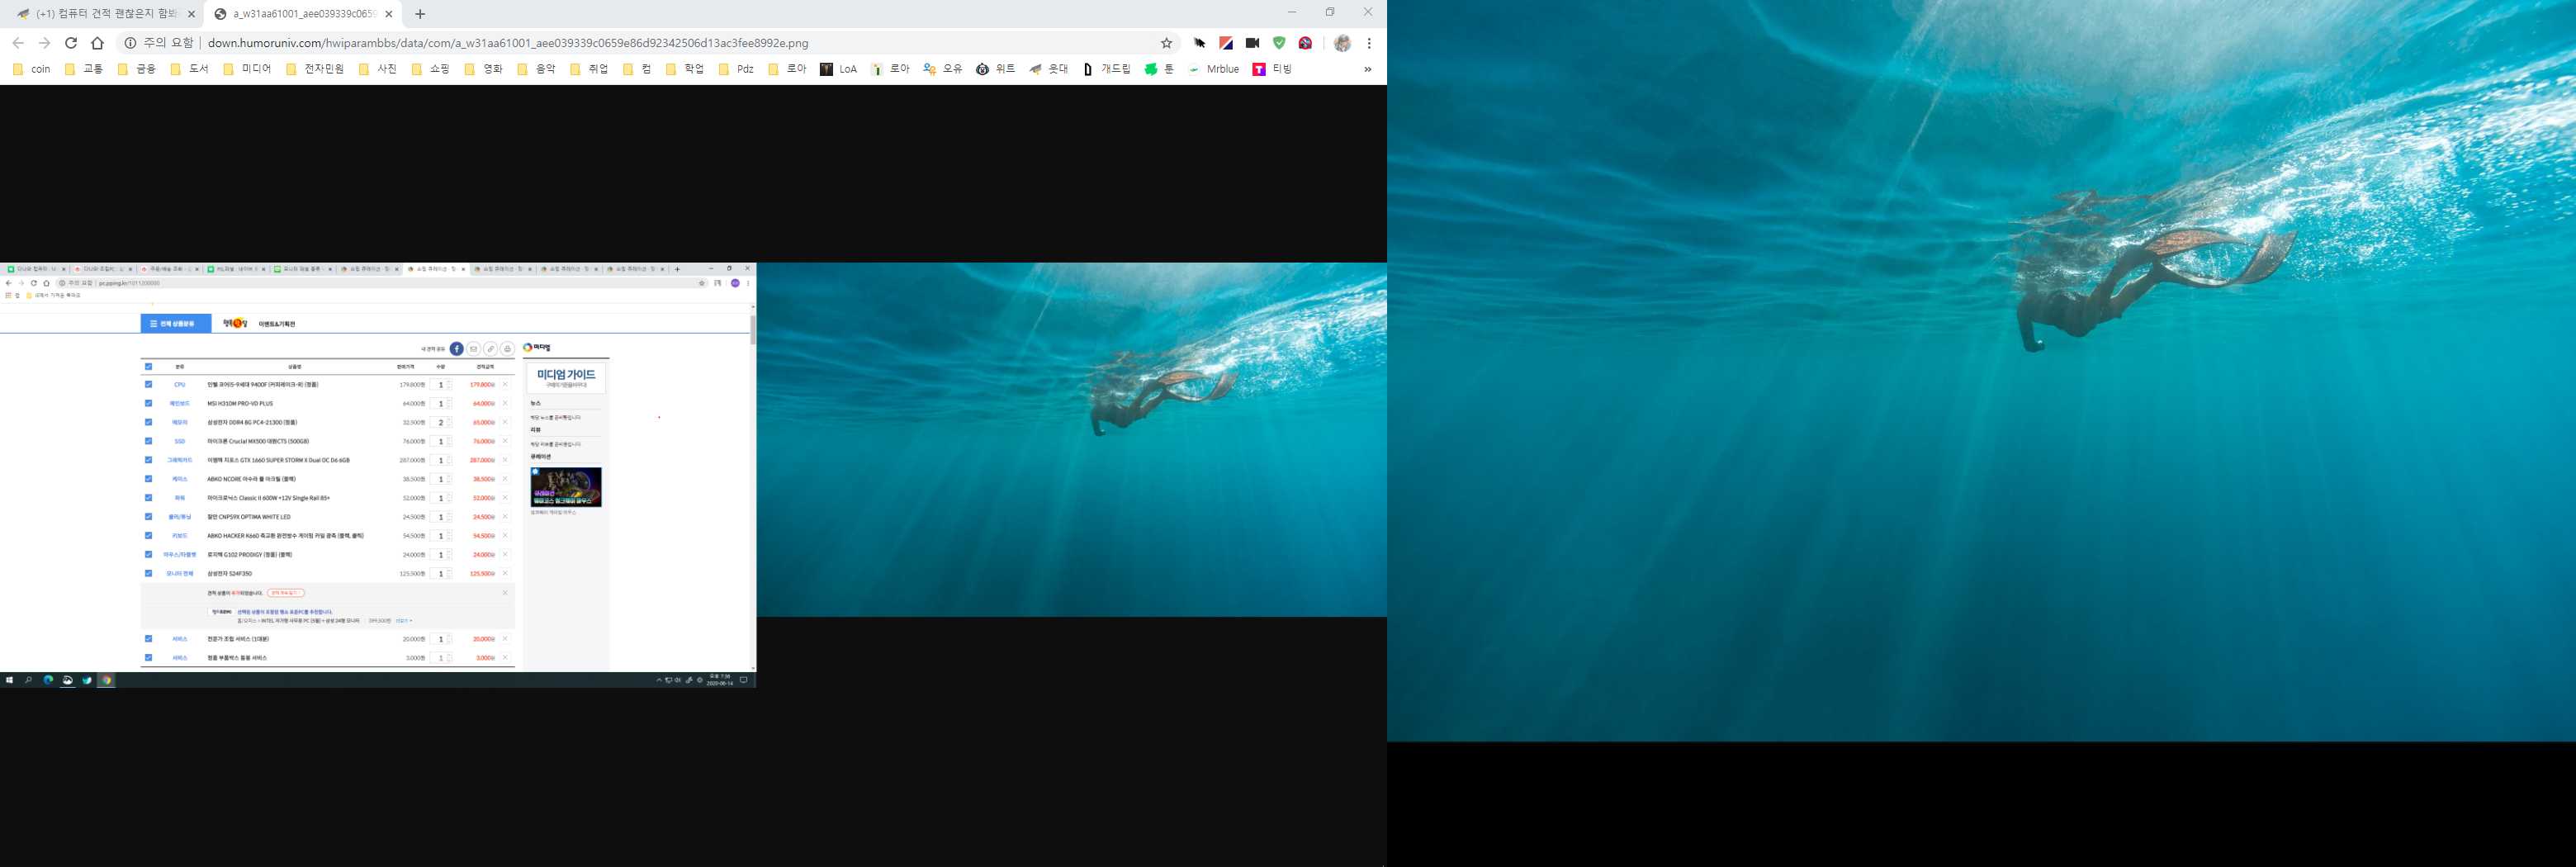Click the print icon in pictured page
Screen dimensions: 2576x867
pyautogui.click(x=508, y=349)
